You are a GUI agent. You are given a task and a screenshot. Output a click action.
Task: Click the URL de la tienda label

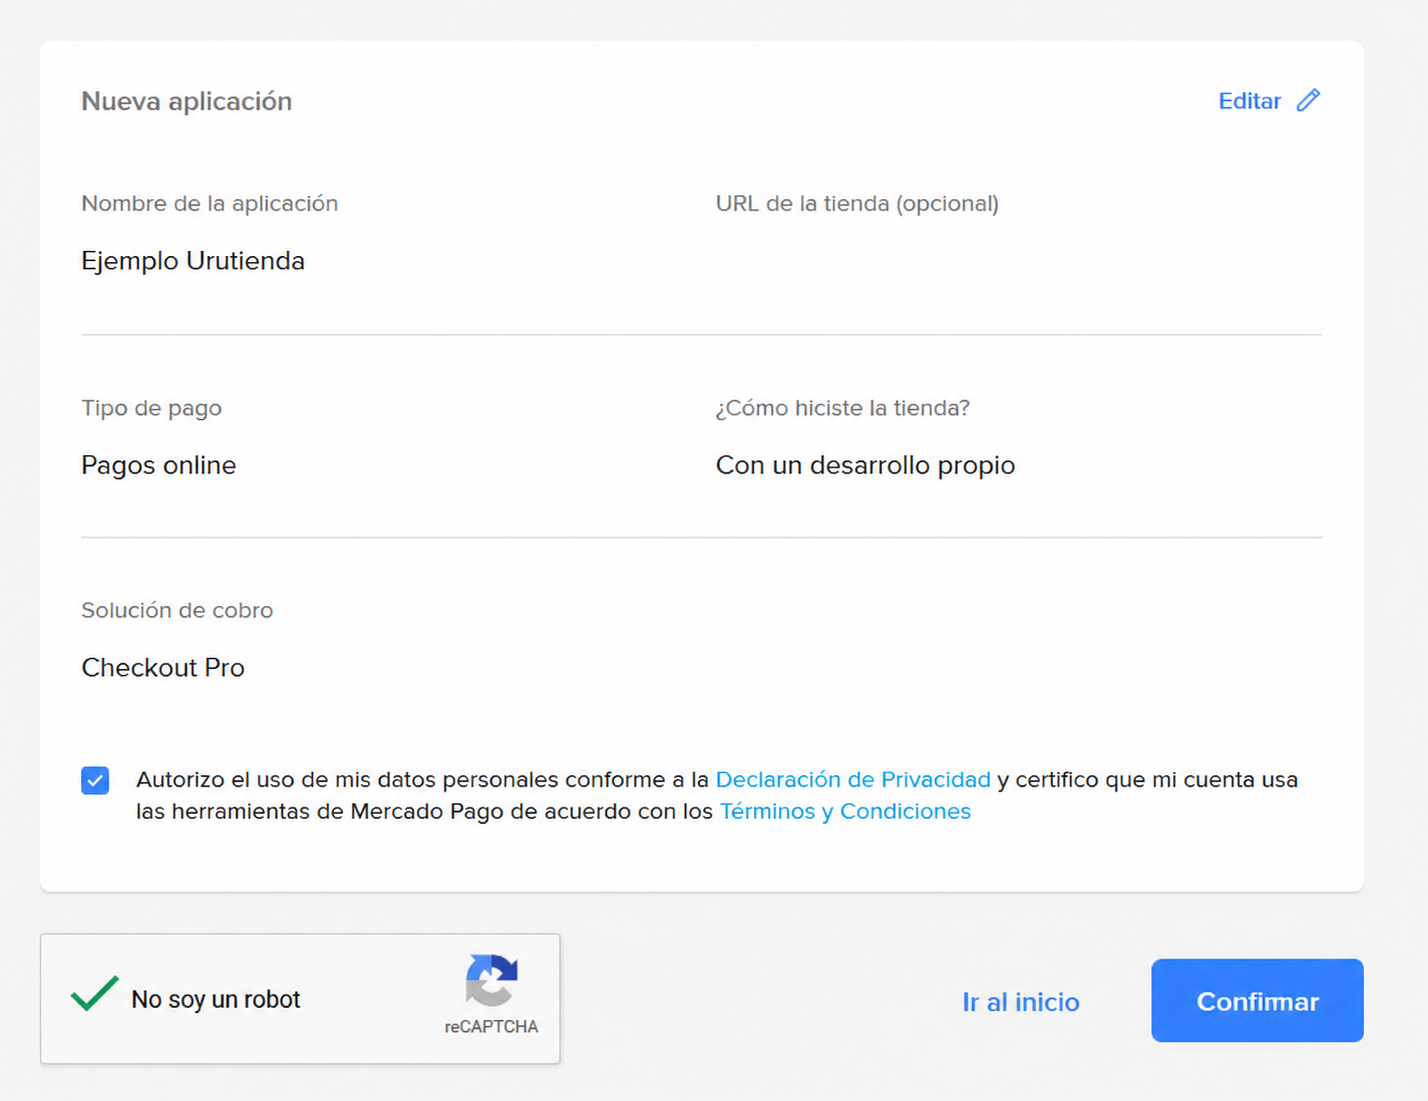click(857, 203)
